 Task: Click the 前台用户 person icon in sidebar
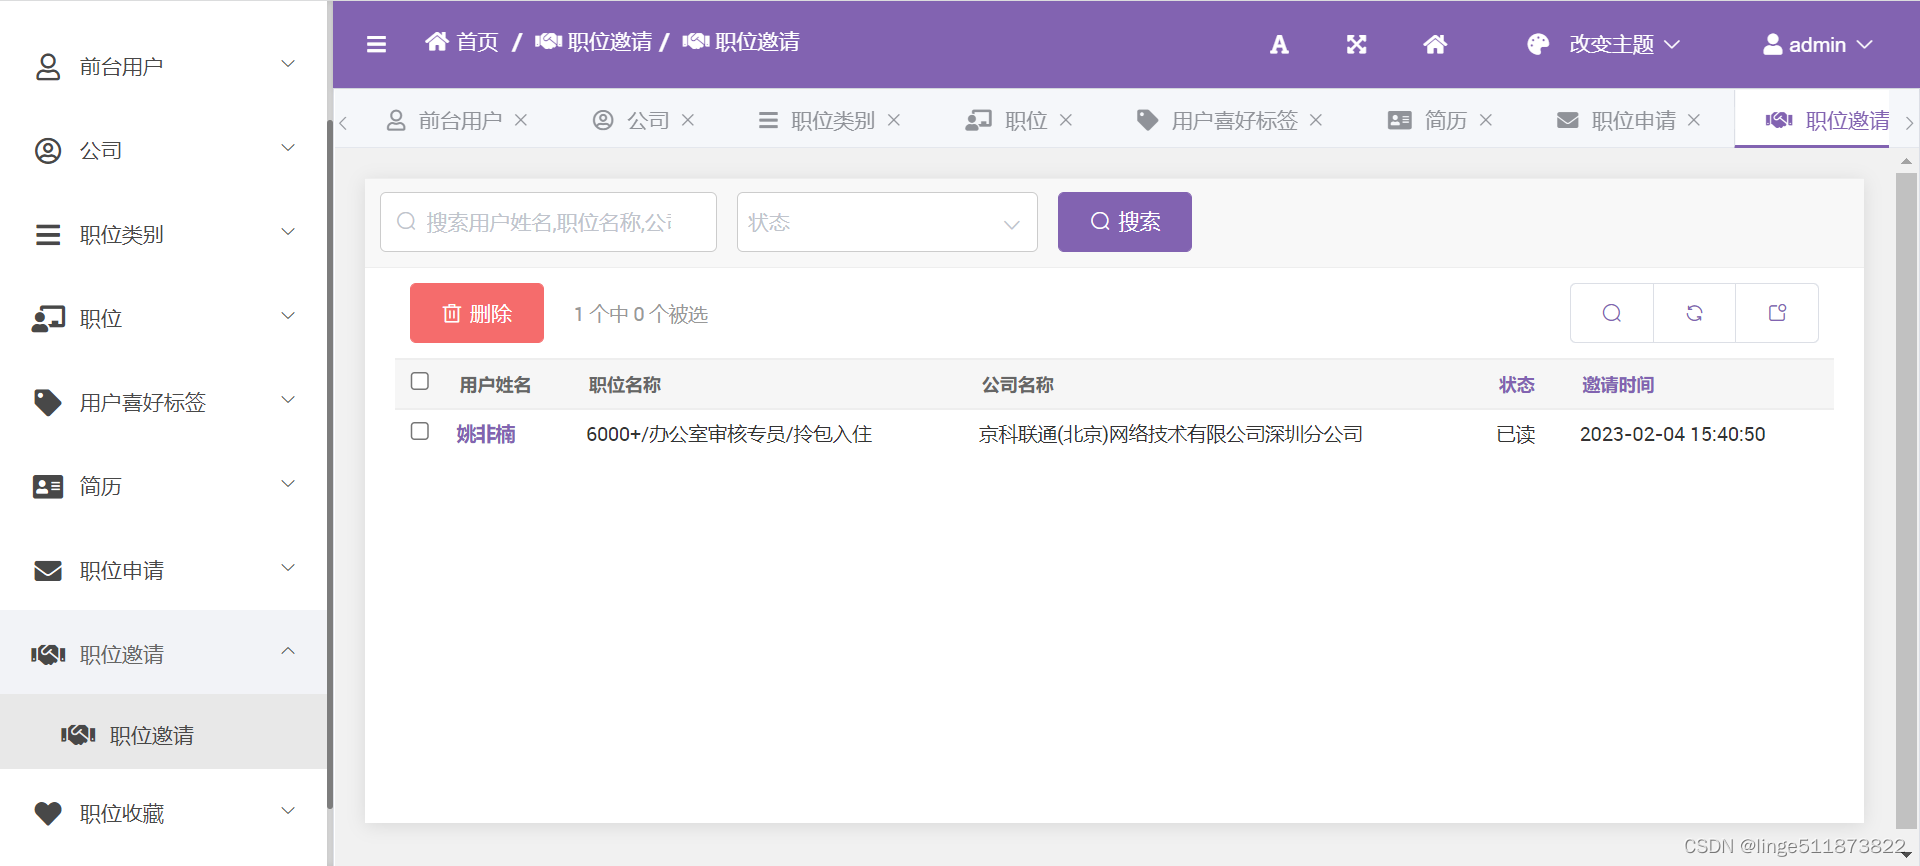pyautogui.click(x=48, y=67)
